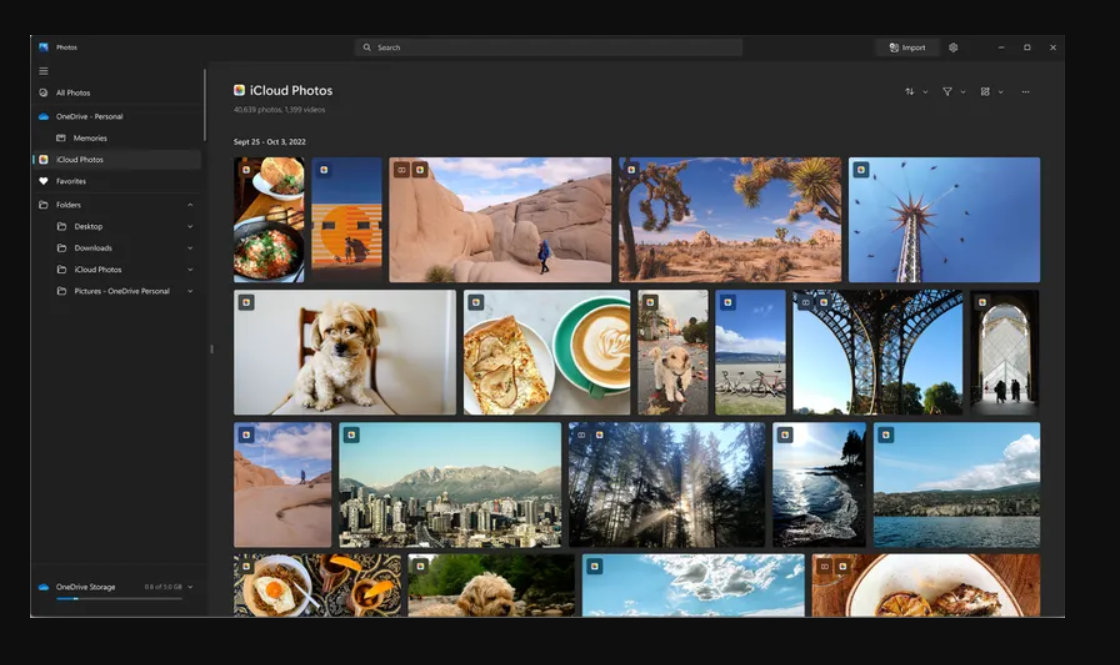Collapse the Folders section chevron

(190, 205)
